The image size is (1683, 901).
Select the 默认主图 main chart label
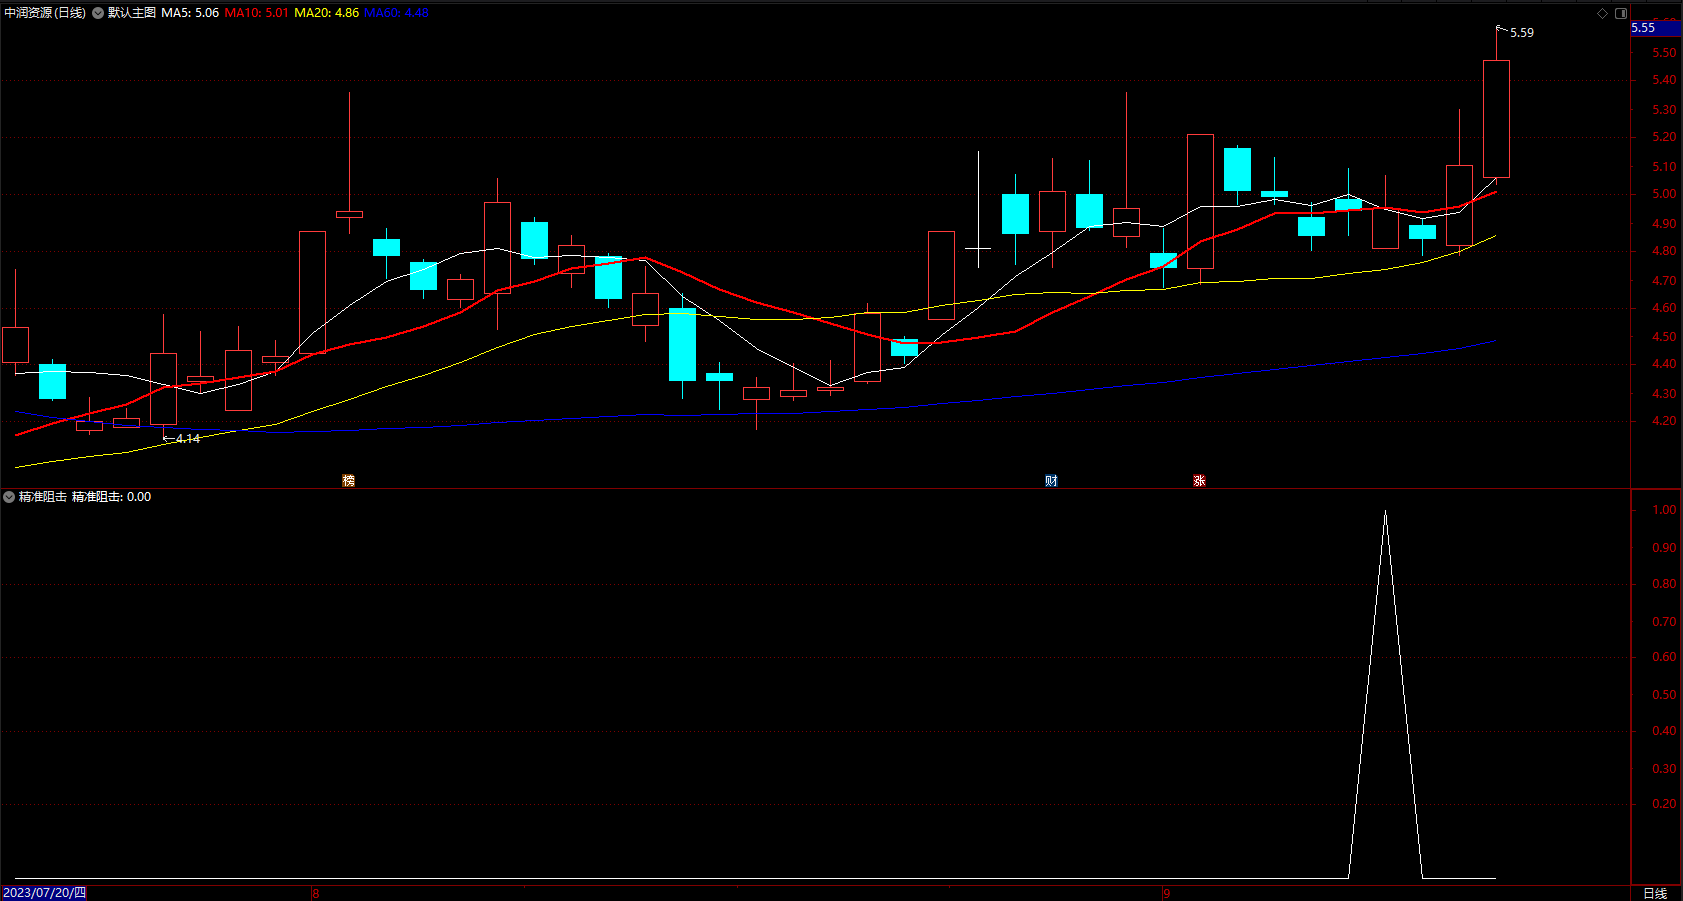click(x=132, y=13)
